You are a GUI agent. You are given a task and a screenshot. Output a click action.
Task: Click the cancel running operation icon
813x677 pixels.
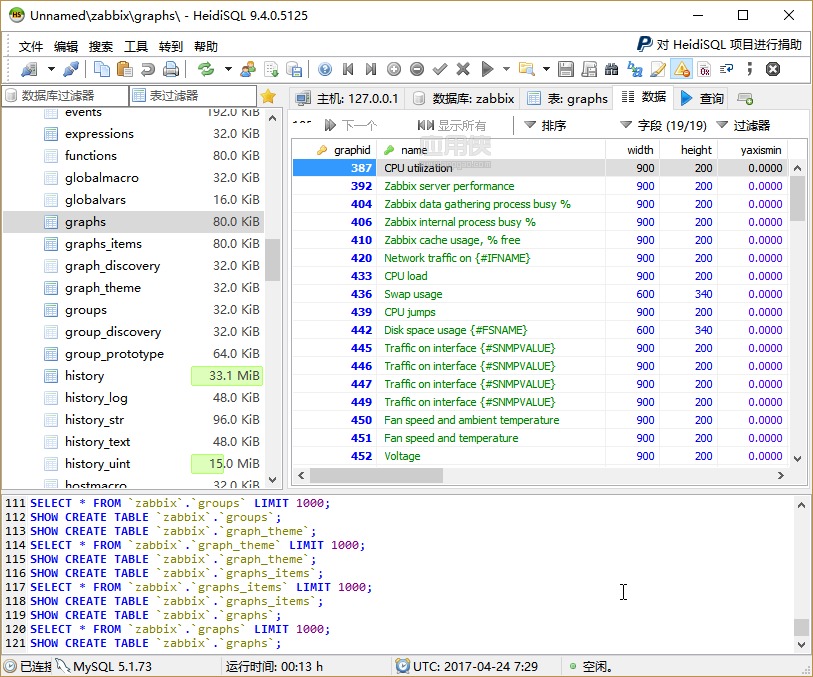coord(773,69)
